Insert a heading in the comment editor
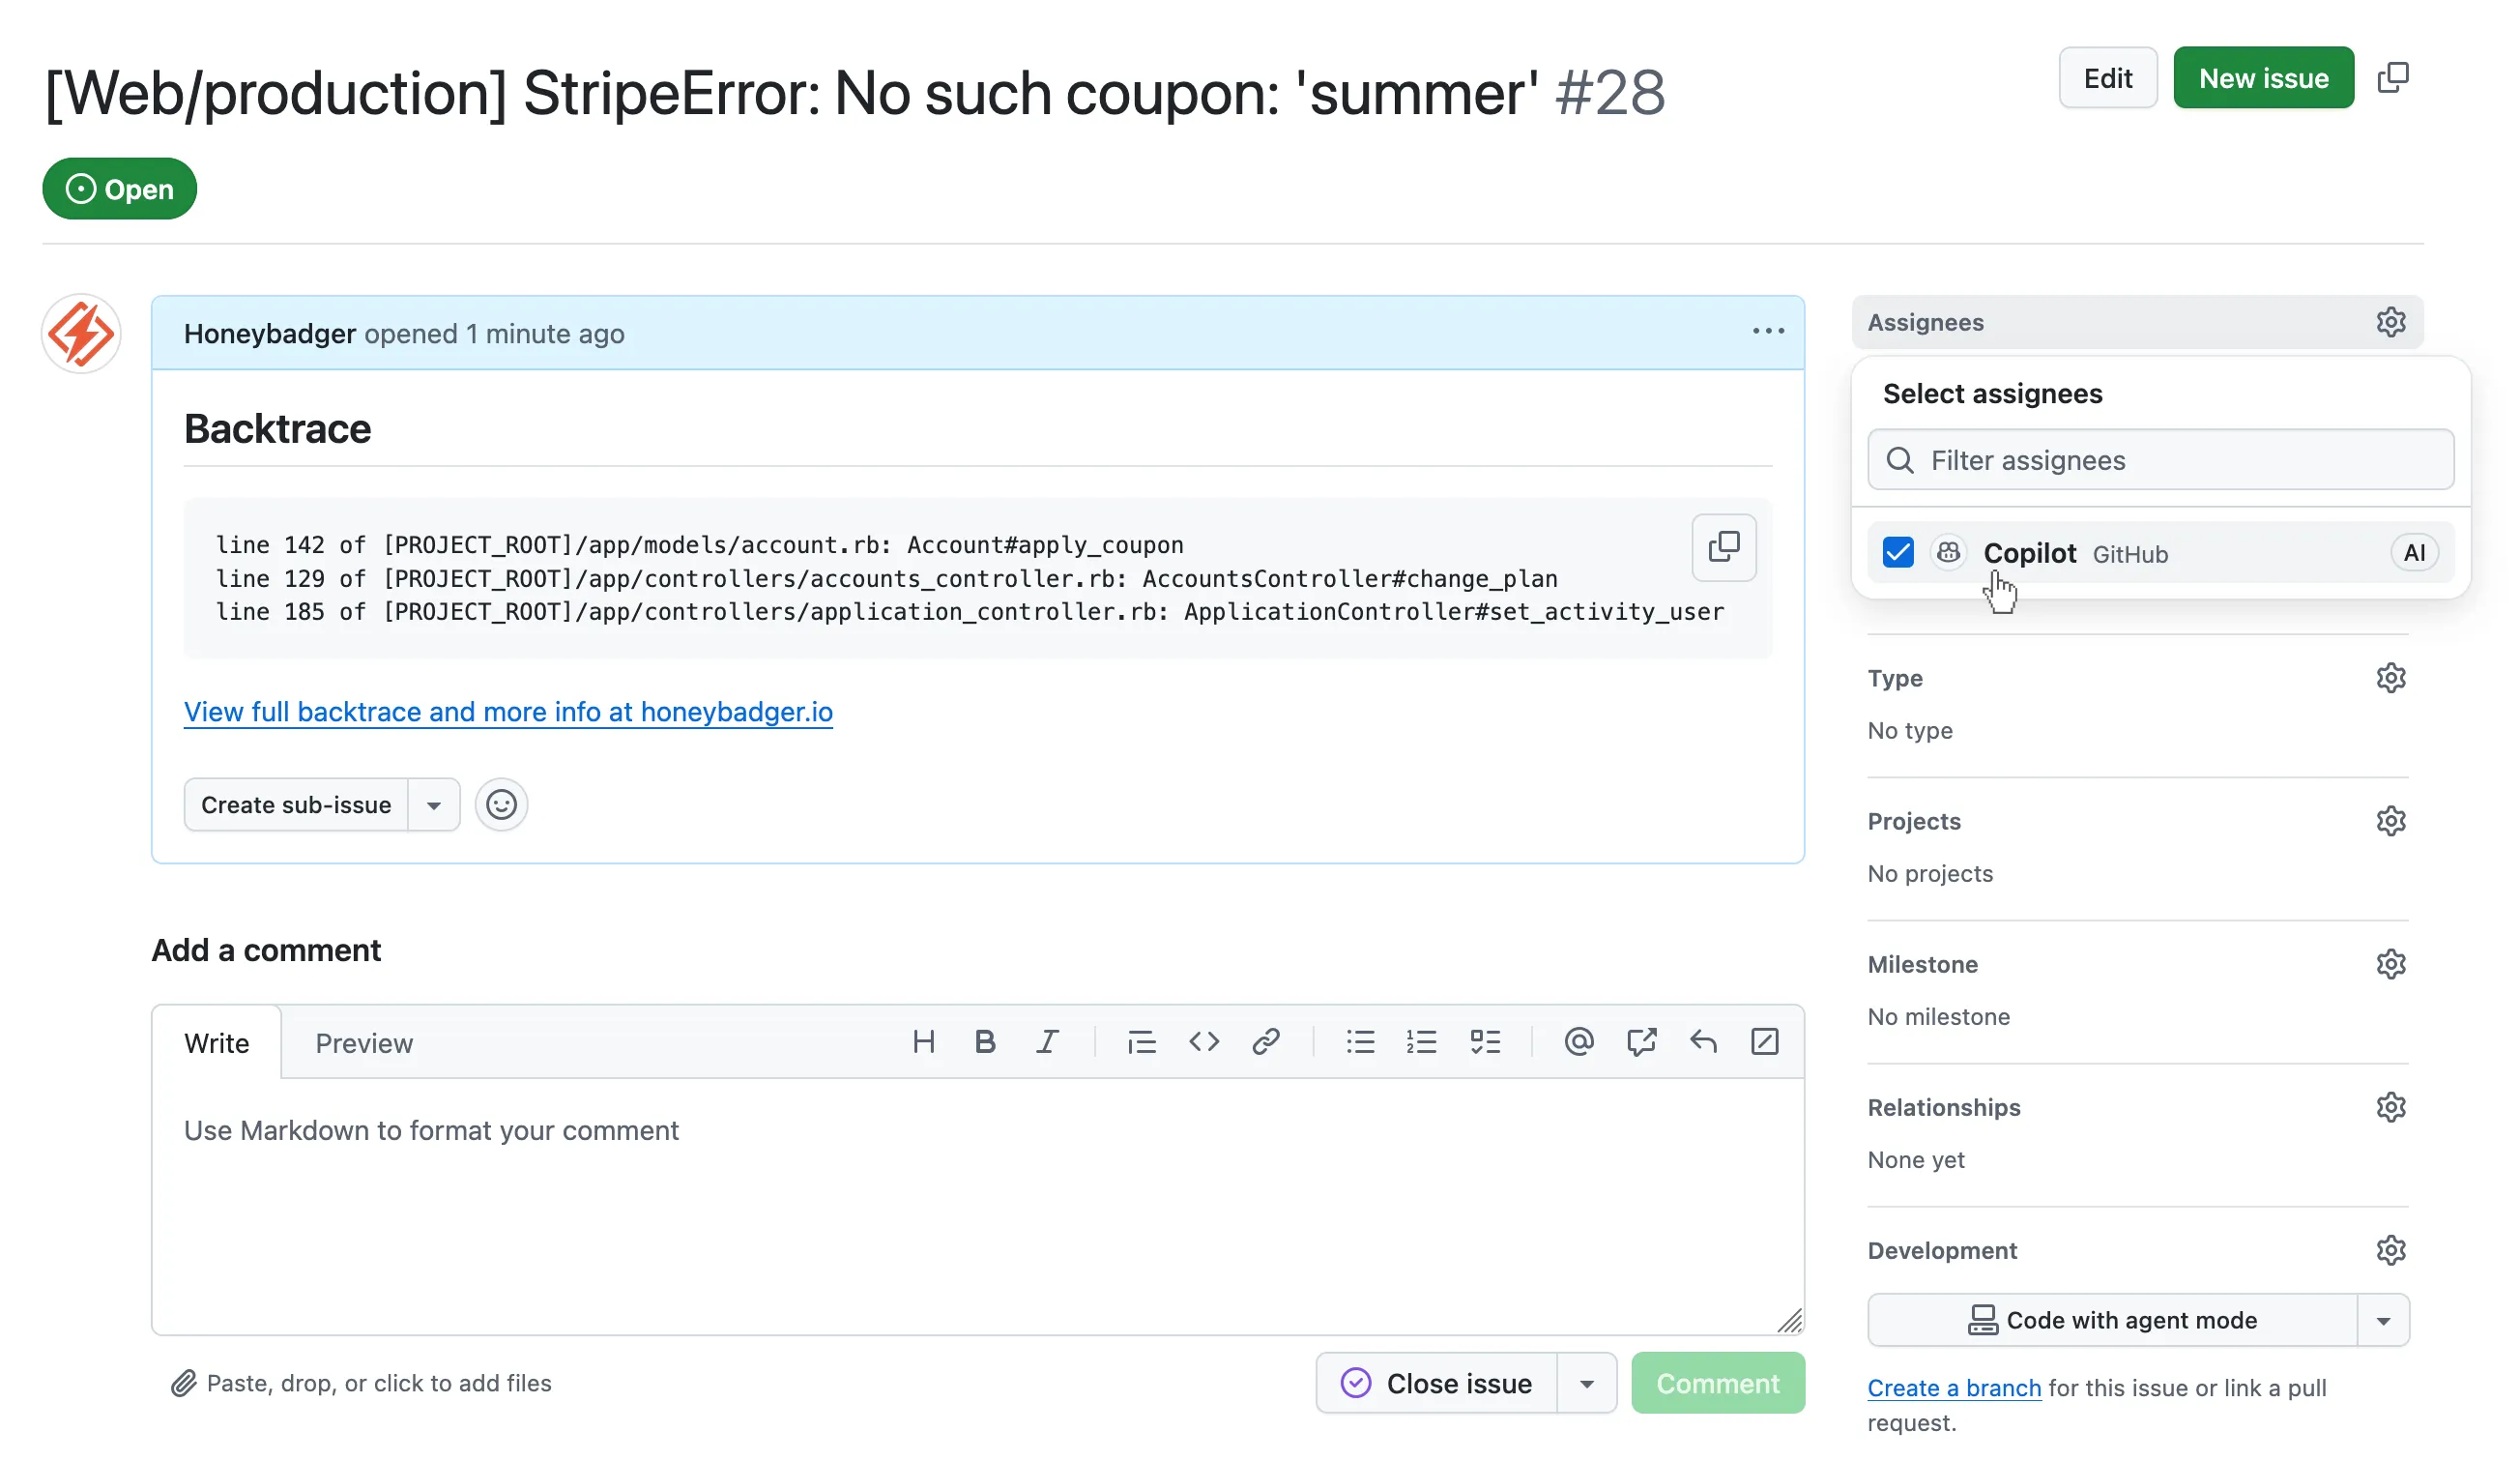 click(x=923, y=1042)
